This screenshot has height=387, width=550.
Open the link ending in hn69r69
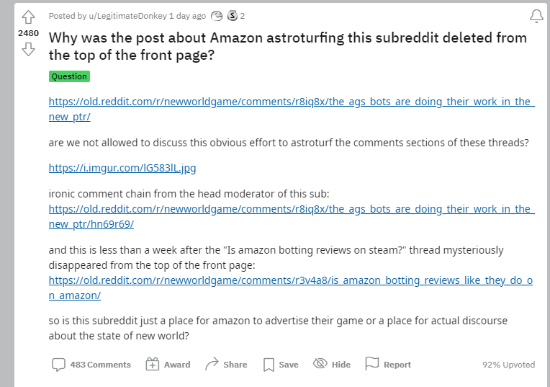[x=291, y=216]
